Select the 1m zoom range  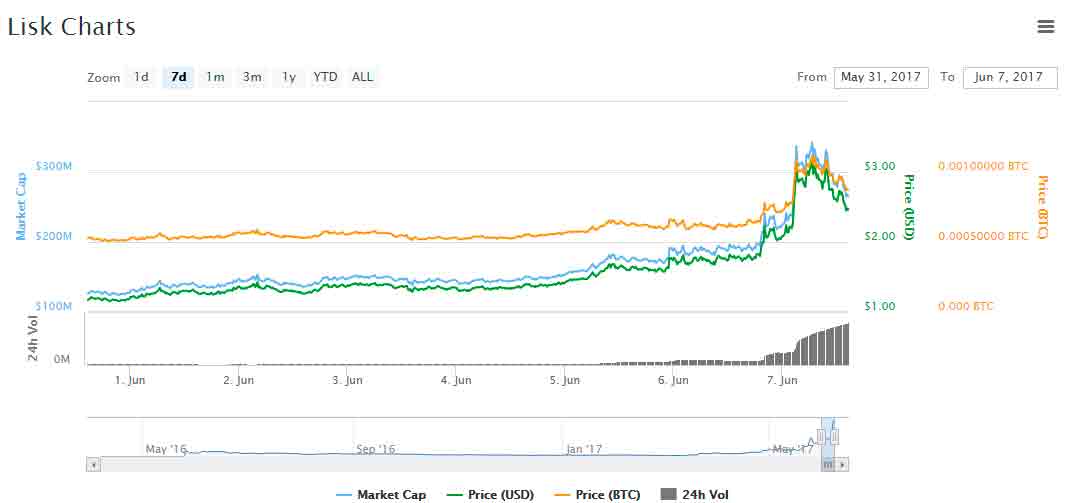point(215,77)
